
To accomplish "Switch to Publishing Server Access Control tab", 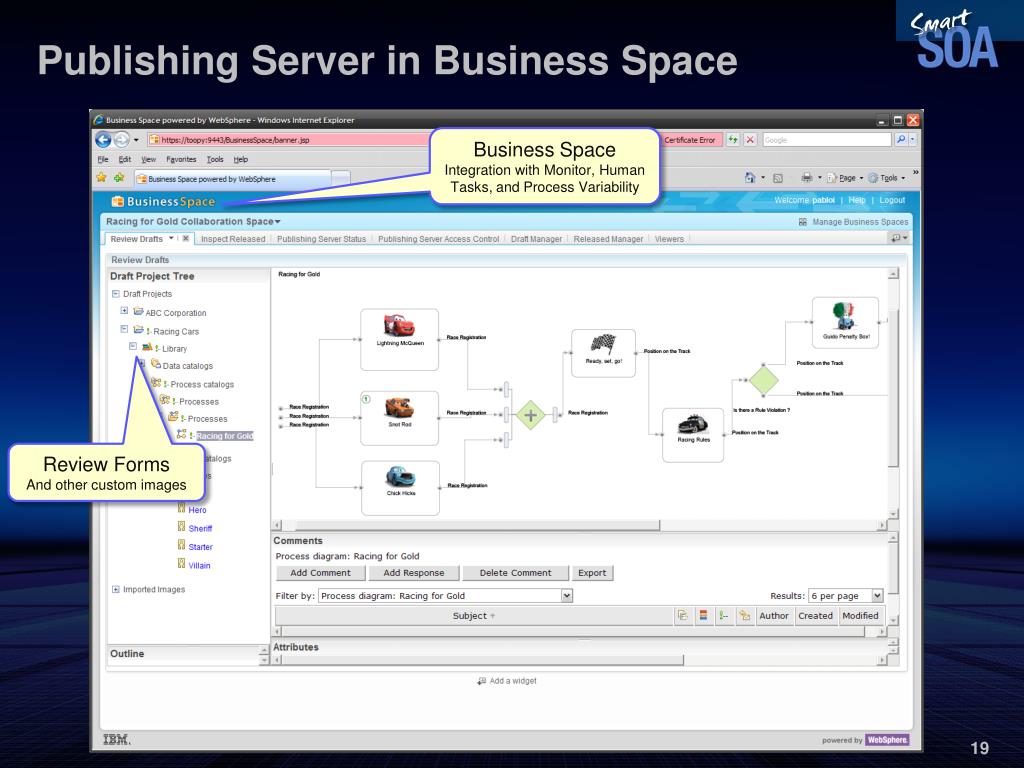I will tap(438, 239).
